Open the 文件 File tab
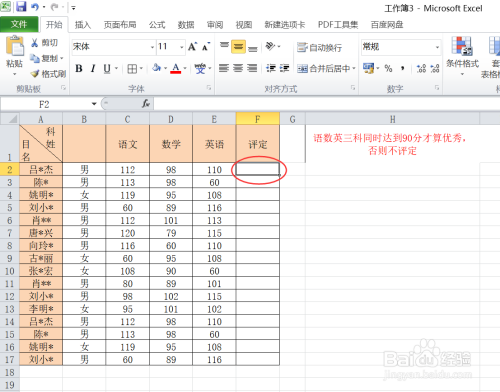The height and width of the screenshot is (392, 500). [x=19, y=24]
